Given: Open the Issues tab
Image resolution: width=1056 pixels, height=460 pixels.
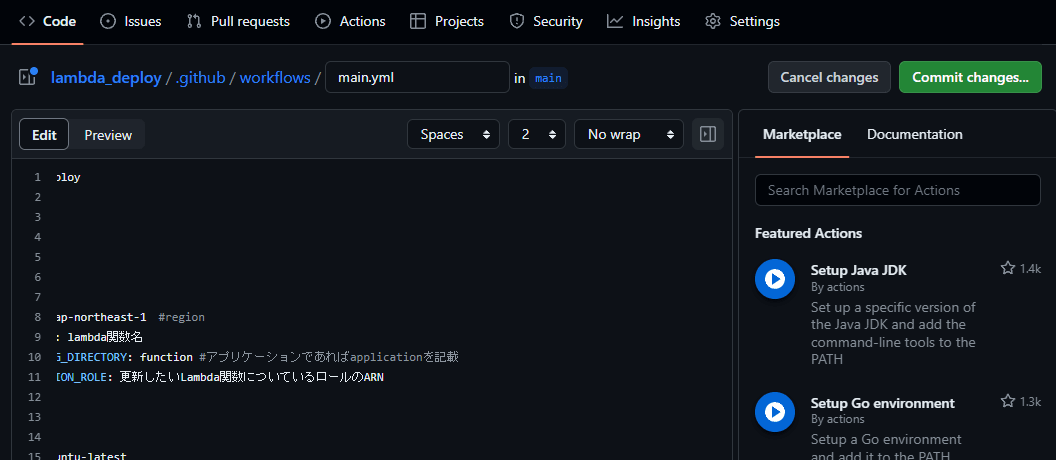Looking at the screenshot, I should (131, 22).
